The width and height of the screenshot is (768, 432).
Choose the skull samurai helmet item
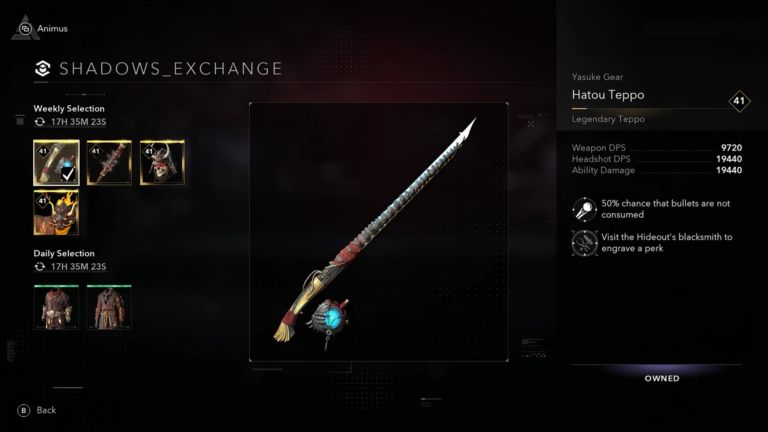coord(162,163)
